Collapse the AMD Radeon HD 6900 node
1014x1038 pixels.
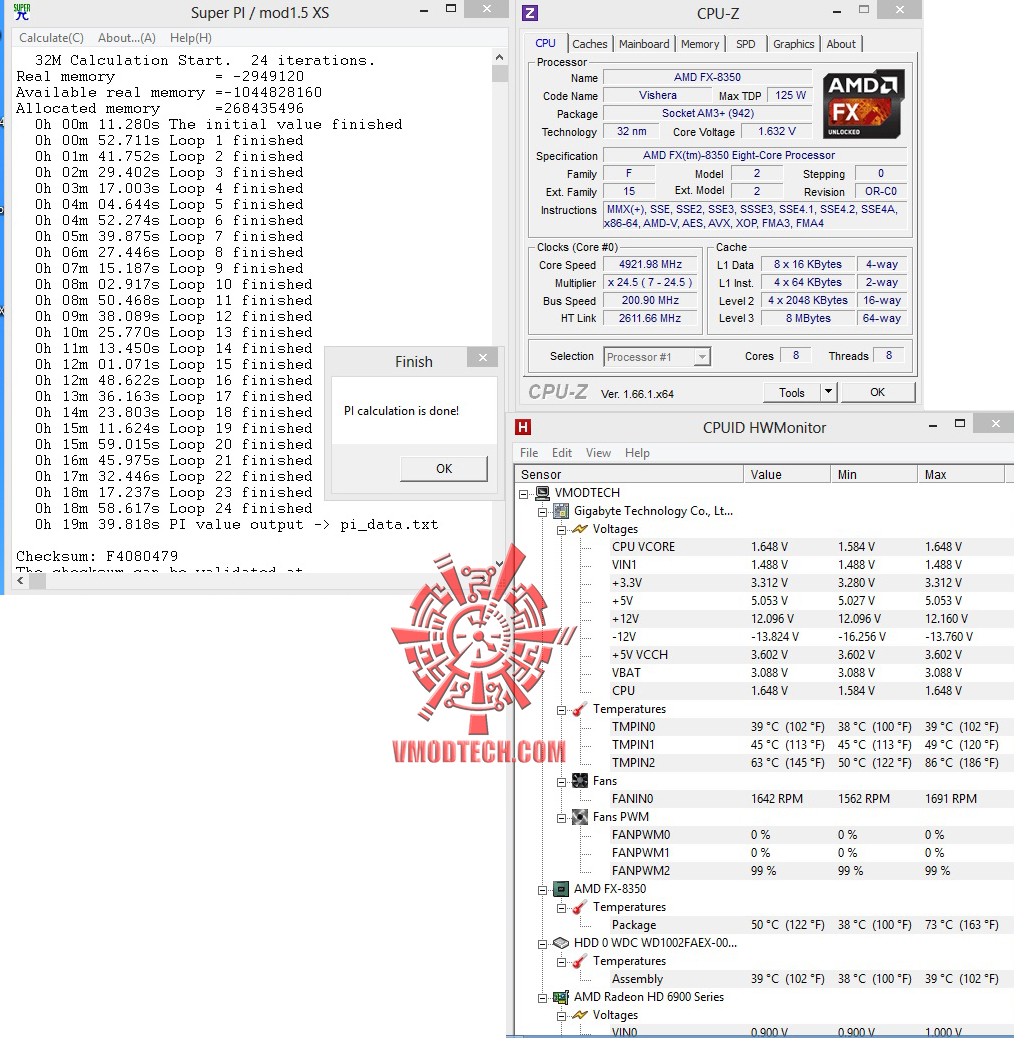point(542,998)
